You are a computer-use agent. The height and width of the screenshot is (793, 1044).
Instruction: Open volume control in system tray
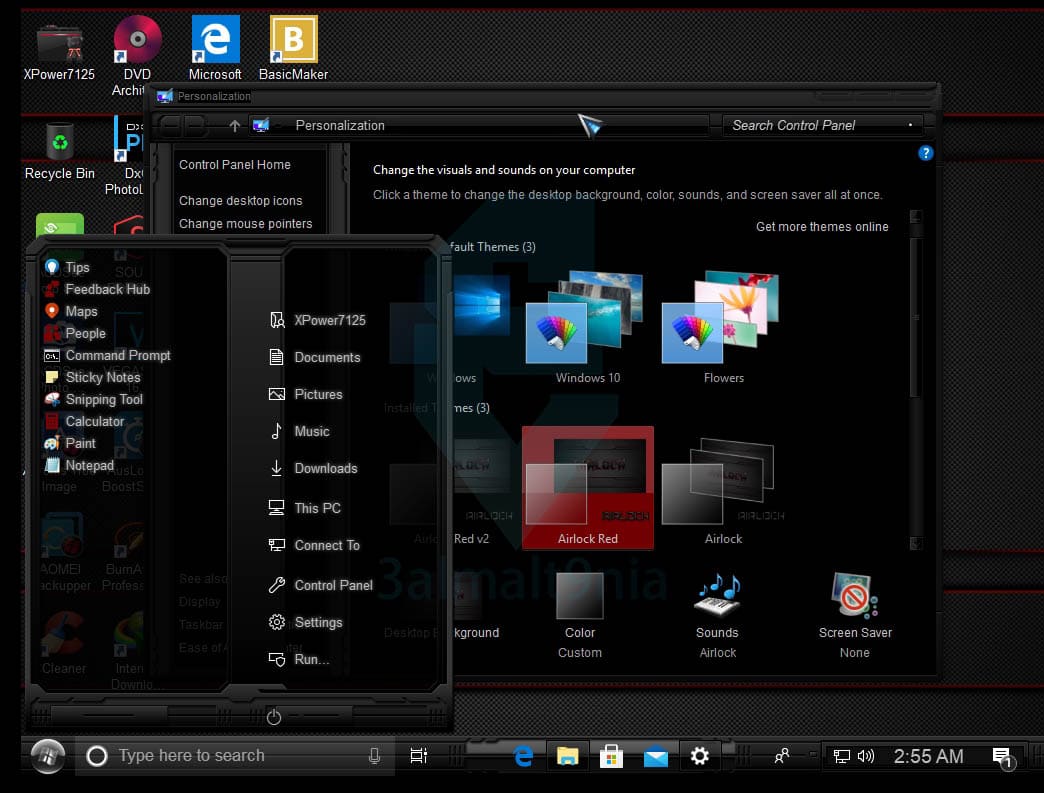pos(866,756)
